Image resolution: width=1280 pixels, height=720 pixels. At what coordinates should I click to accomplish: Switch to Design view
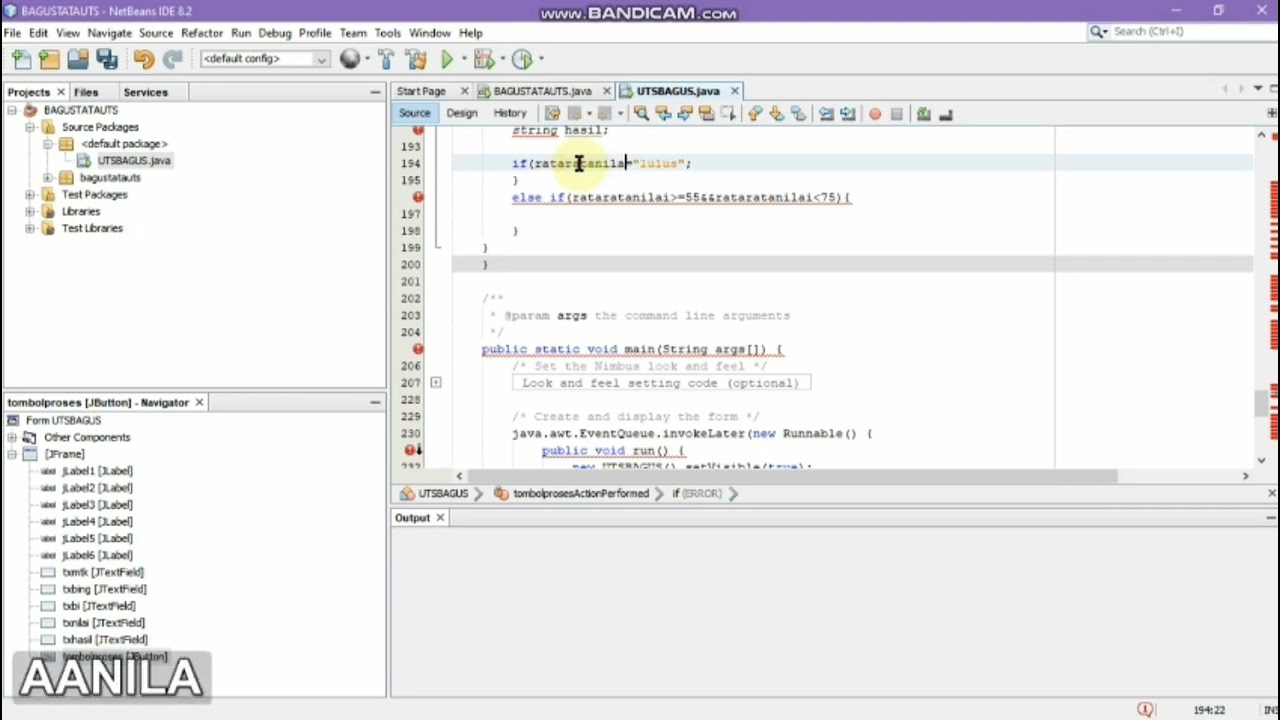click(x=462, y=113)
